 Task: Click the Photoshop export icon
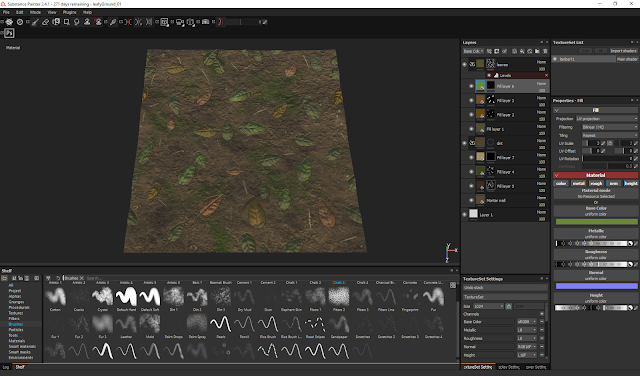9,33
